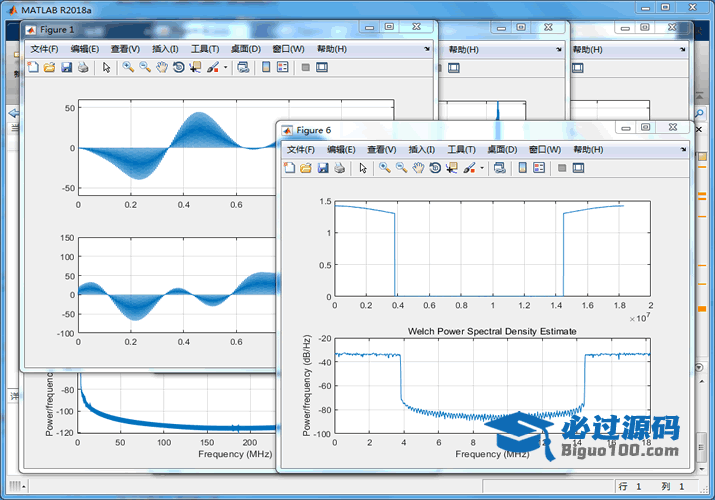Open 工具(T) menu in Figure 6
Screen dimensions: 715x500
coord(462,149)
